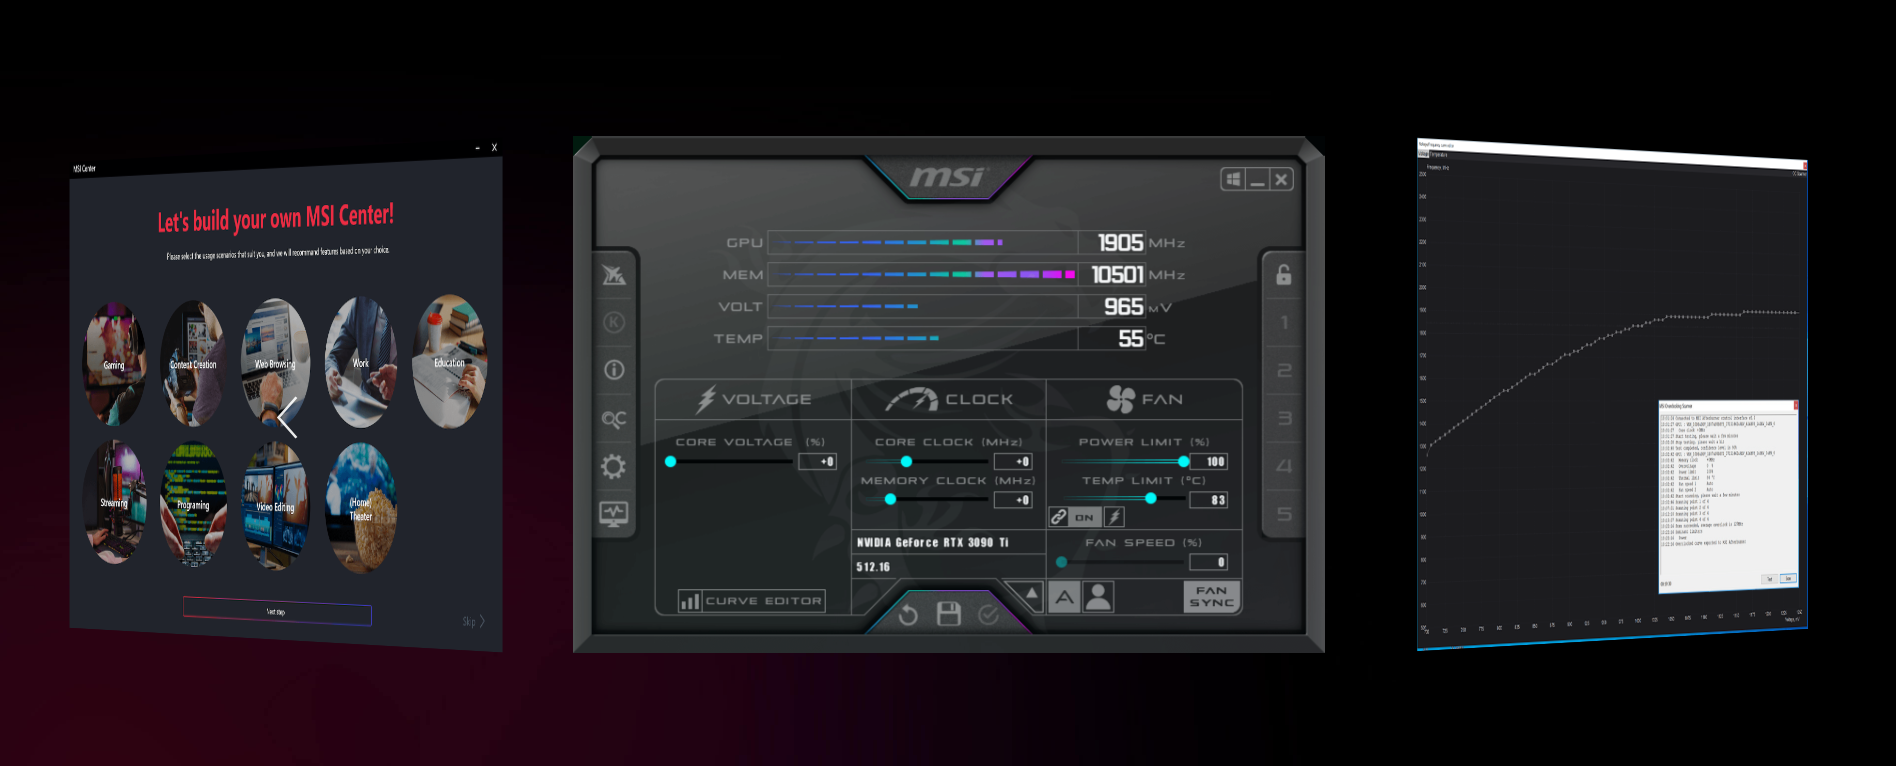Open Afterburner settings gear icon
Viewport: 1896px width, 766px height.
tap(614, 466)
